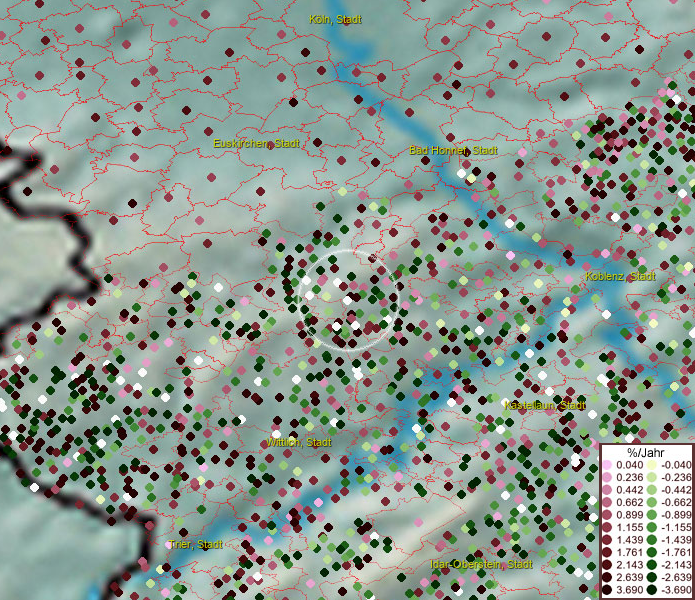Click the Bad Honnef, Stadt label
Screen dimensions: 695x600
tap(453, 150)
